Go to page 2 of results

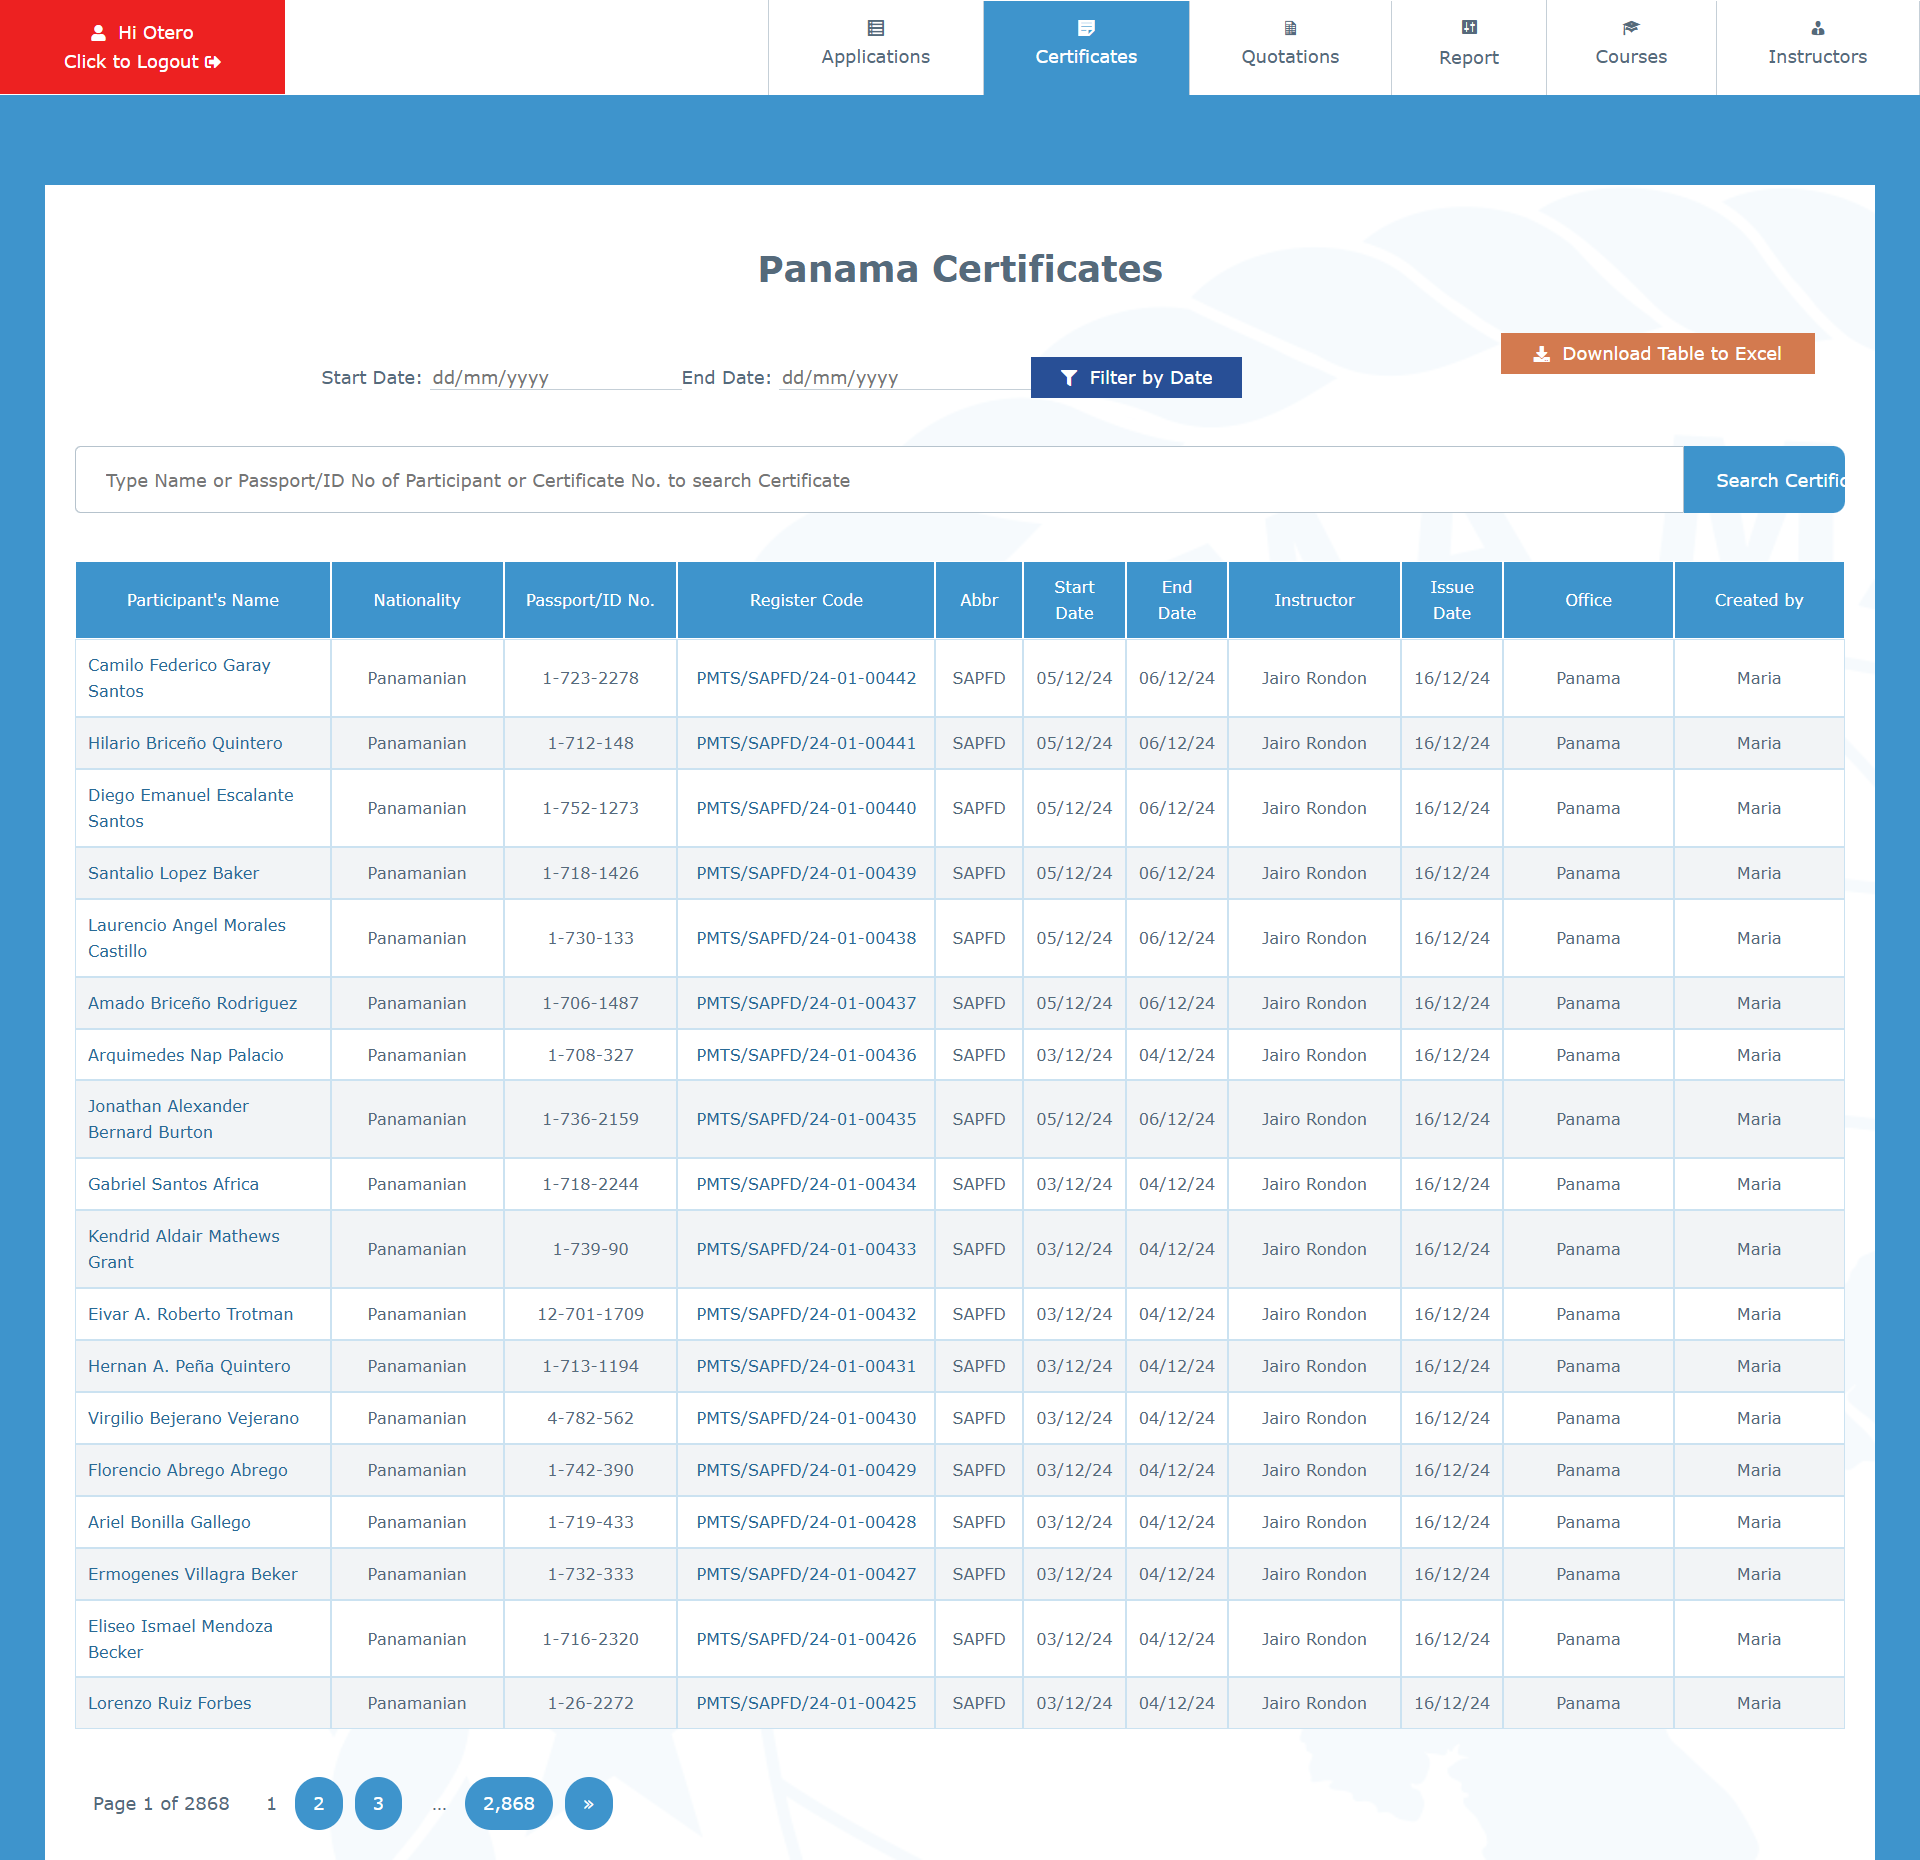[319, 1803]
